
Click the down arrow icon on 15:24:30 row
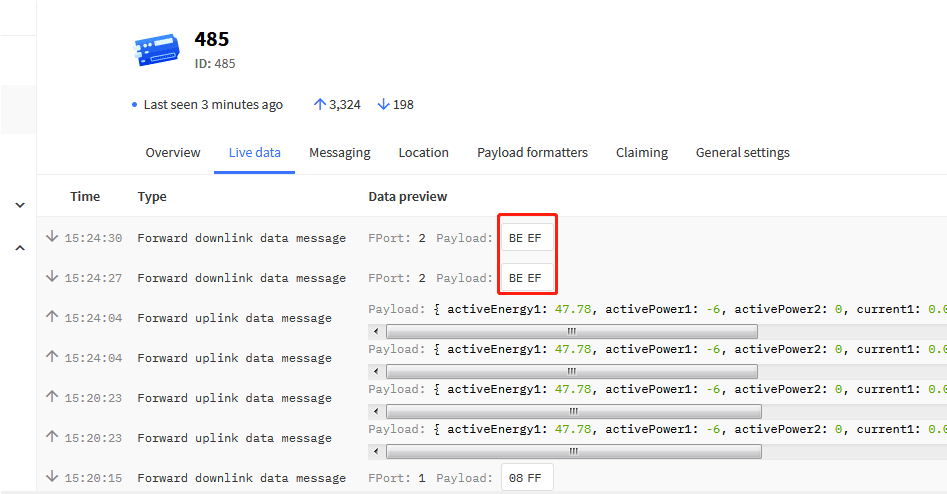tap(52, 236)
